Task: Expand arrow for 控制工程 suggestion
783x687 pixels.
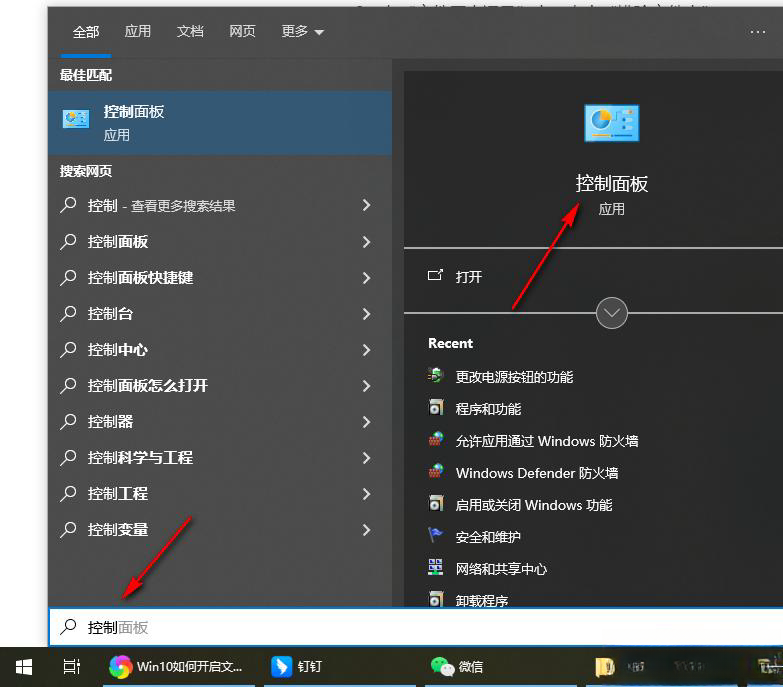Action: tap(367, 494)
